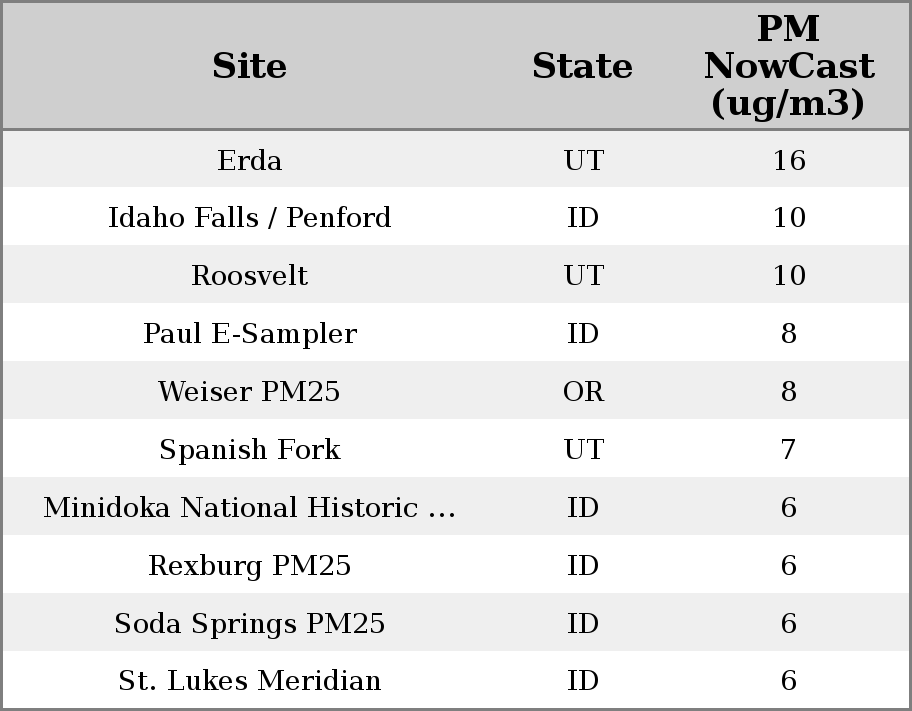Screen dimensions: 912x711
Task: Open the Rexburg PM25 site entry
Action: point(249,566)
